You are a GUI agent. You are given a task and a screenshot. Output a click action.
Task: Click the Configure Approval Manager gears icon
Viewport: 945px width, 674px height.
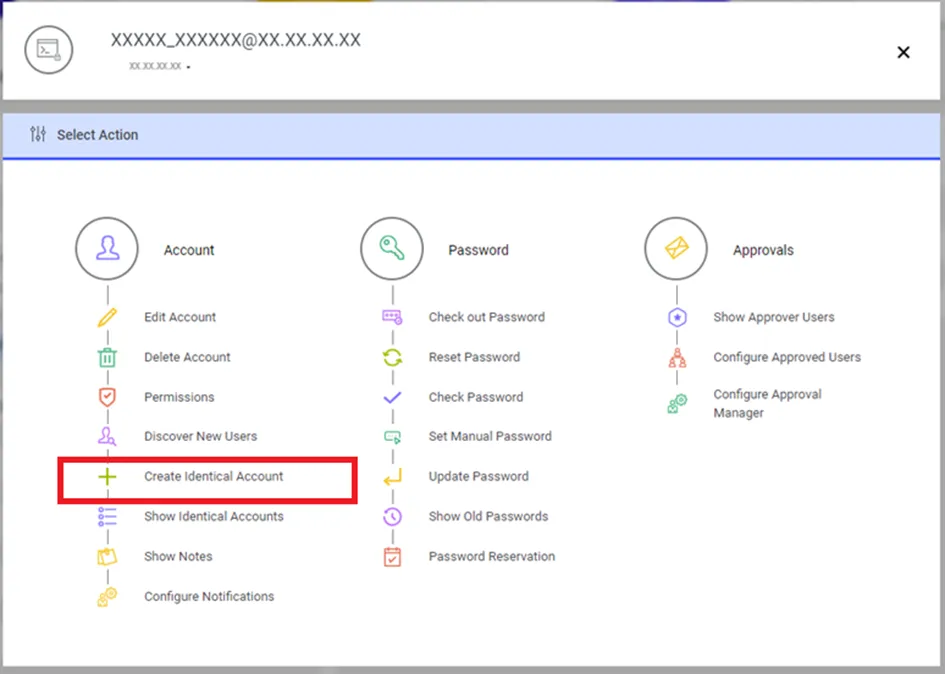[x=677, y=403]
